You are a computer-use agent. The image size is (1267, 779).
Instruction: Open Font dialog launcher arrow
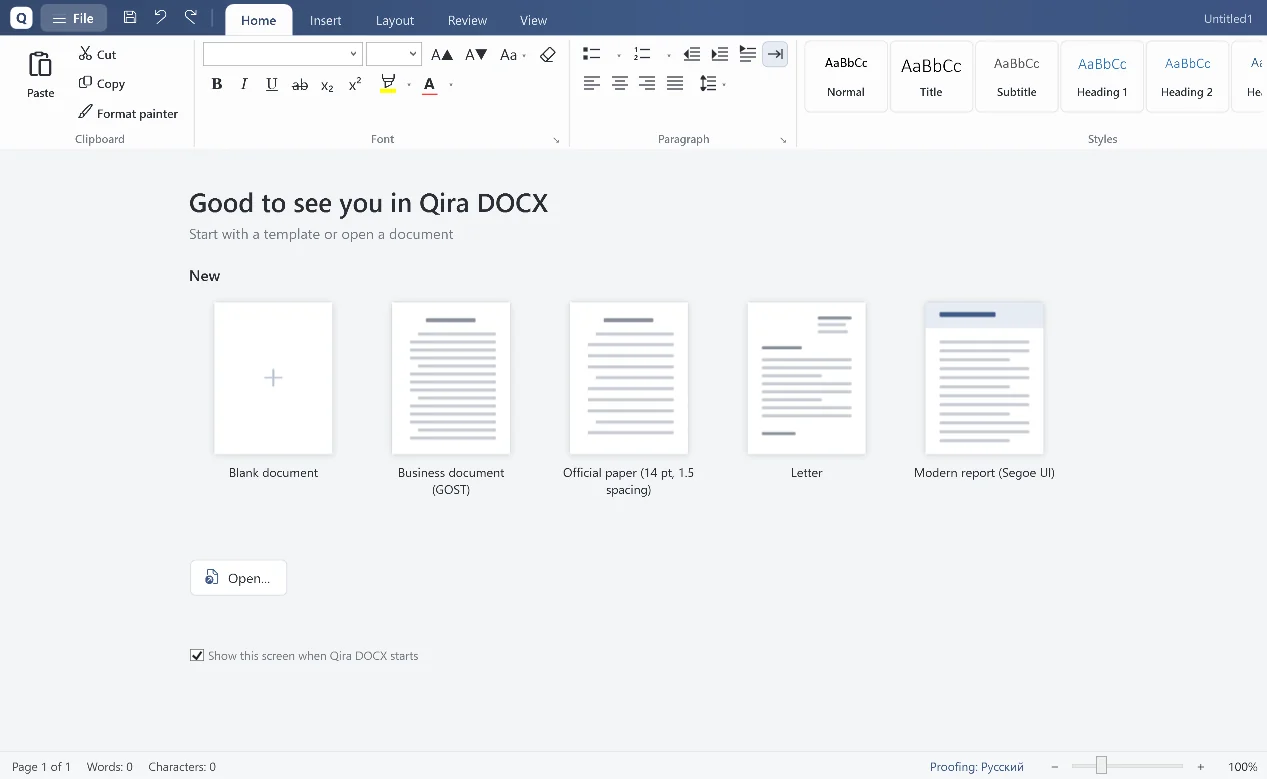tap(556, 140)
